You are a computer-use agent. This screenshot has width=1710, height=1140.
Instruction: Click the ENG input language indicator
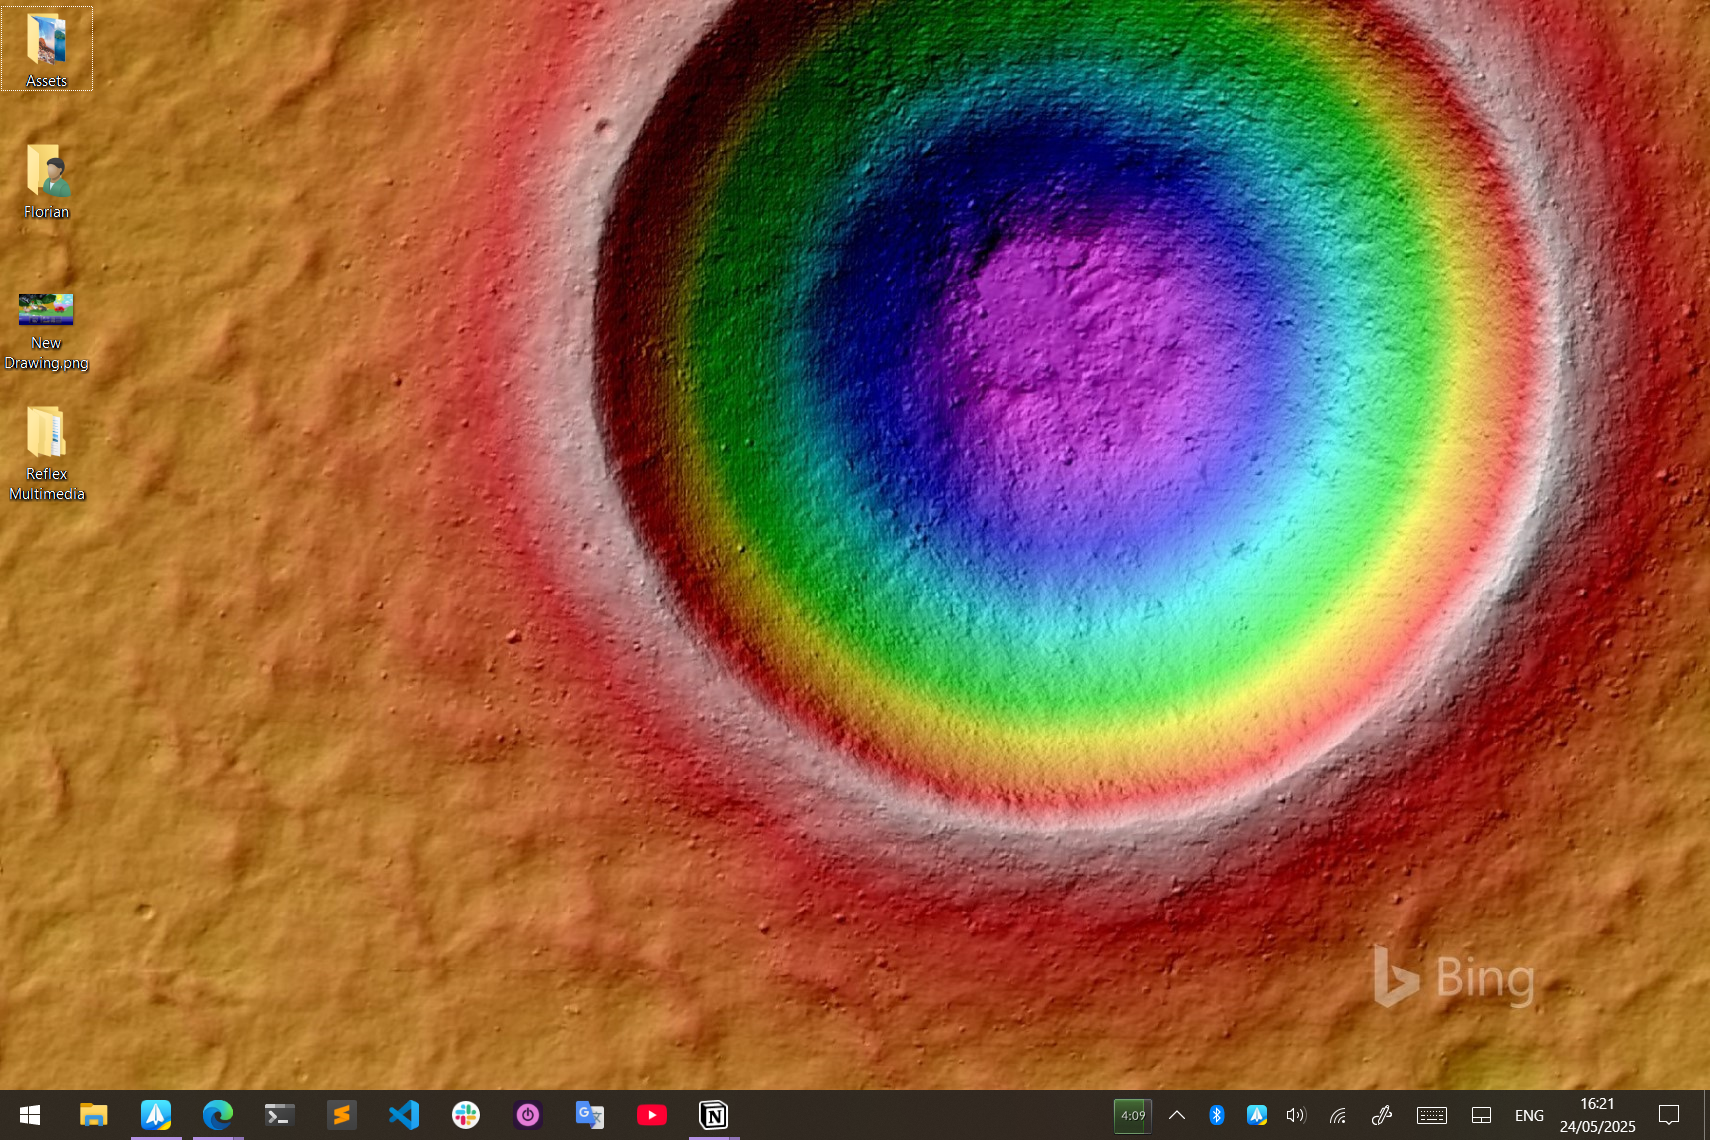(x=1529, y=1115)
